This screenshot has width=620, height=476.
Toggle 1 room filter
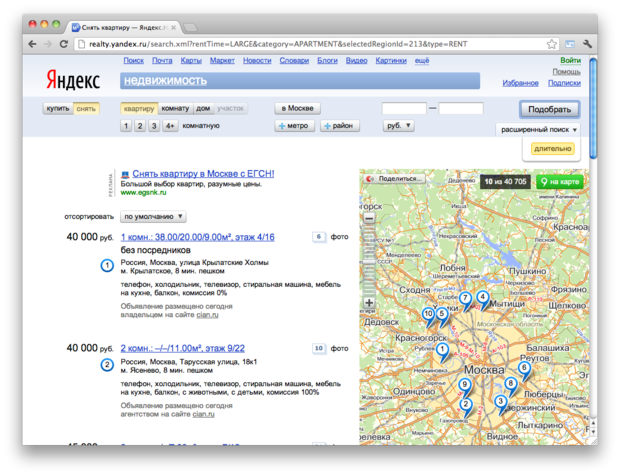pos(126,126)
